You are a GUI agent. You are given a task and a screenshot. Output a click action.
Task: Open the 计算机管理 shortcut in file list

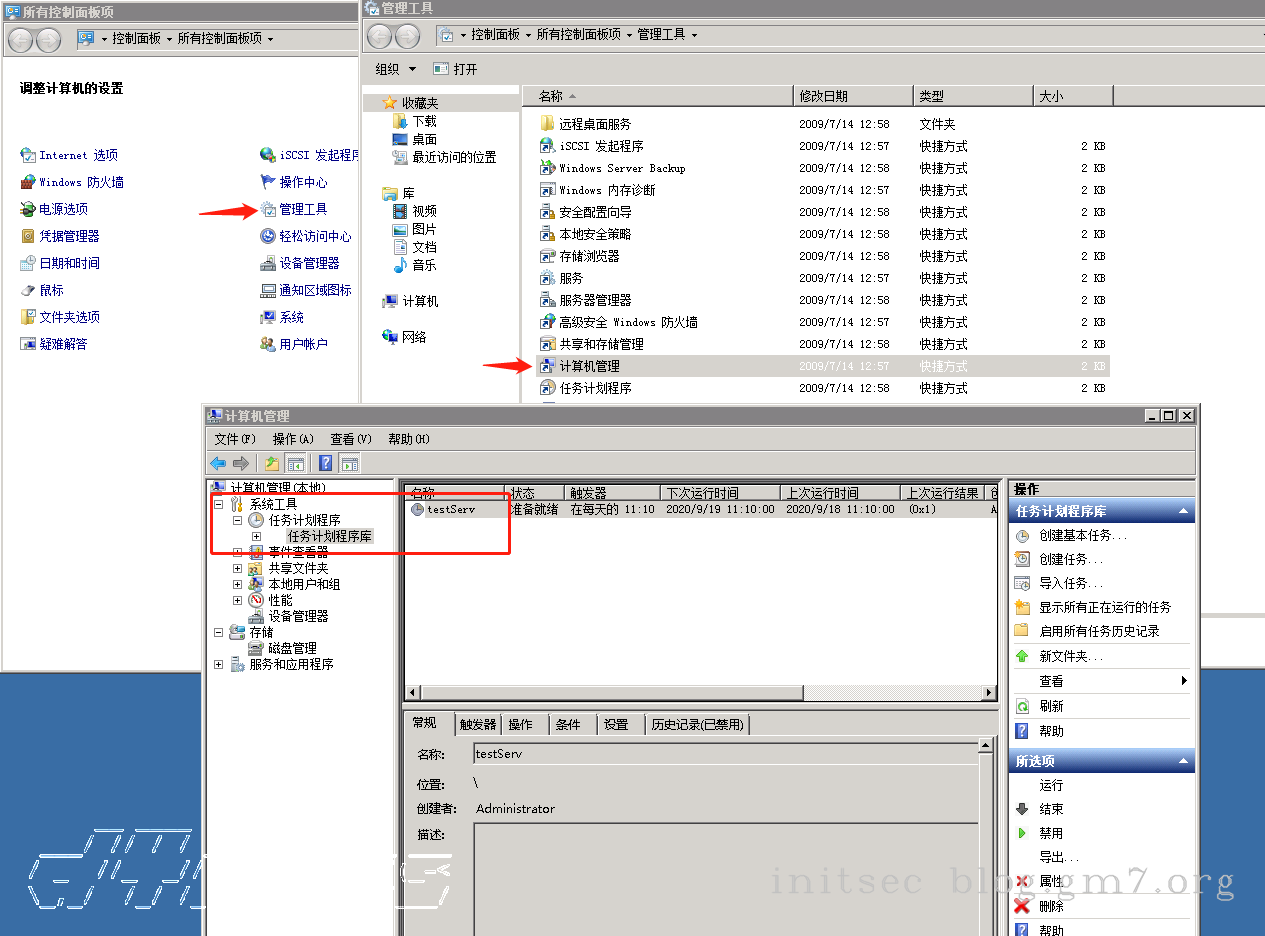tap(589, 366)
